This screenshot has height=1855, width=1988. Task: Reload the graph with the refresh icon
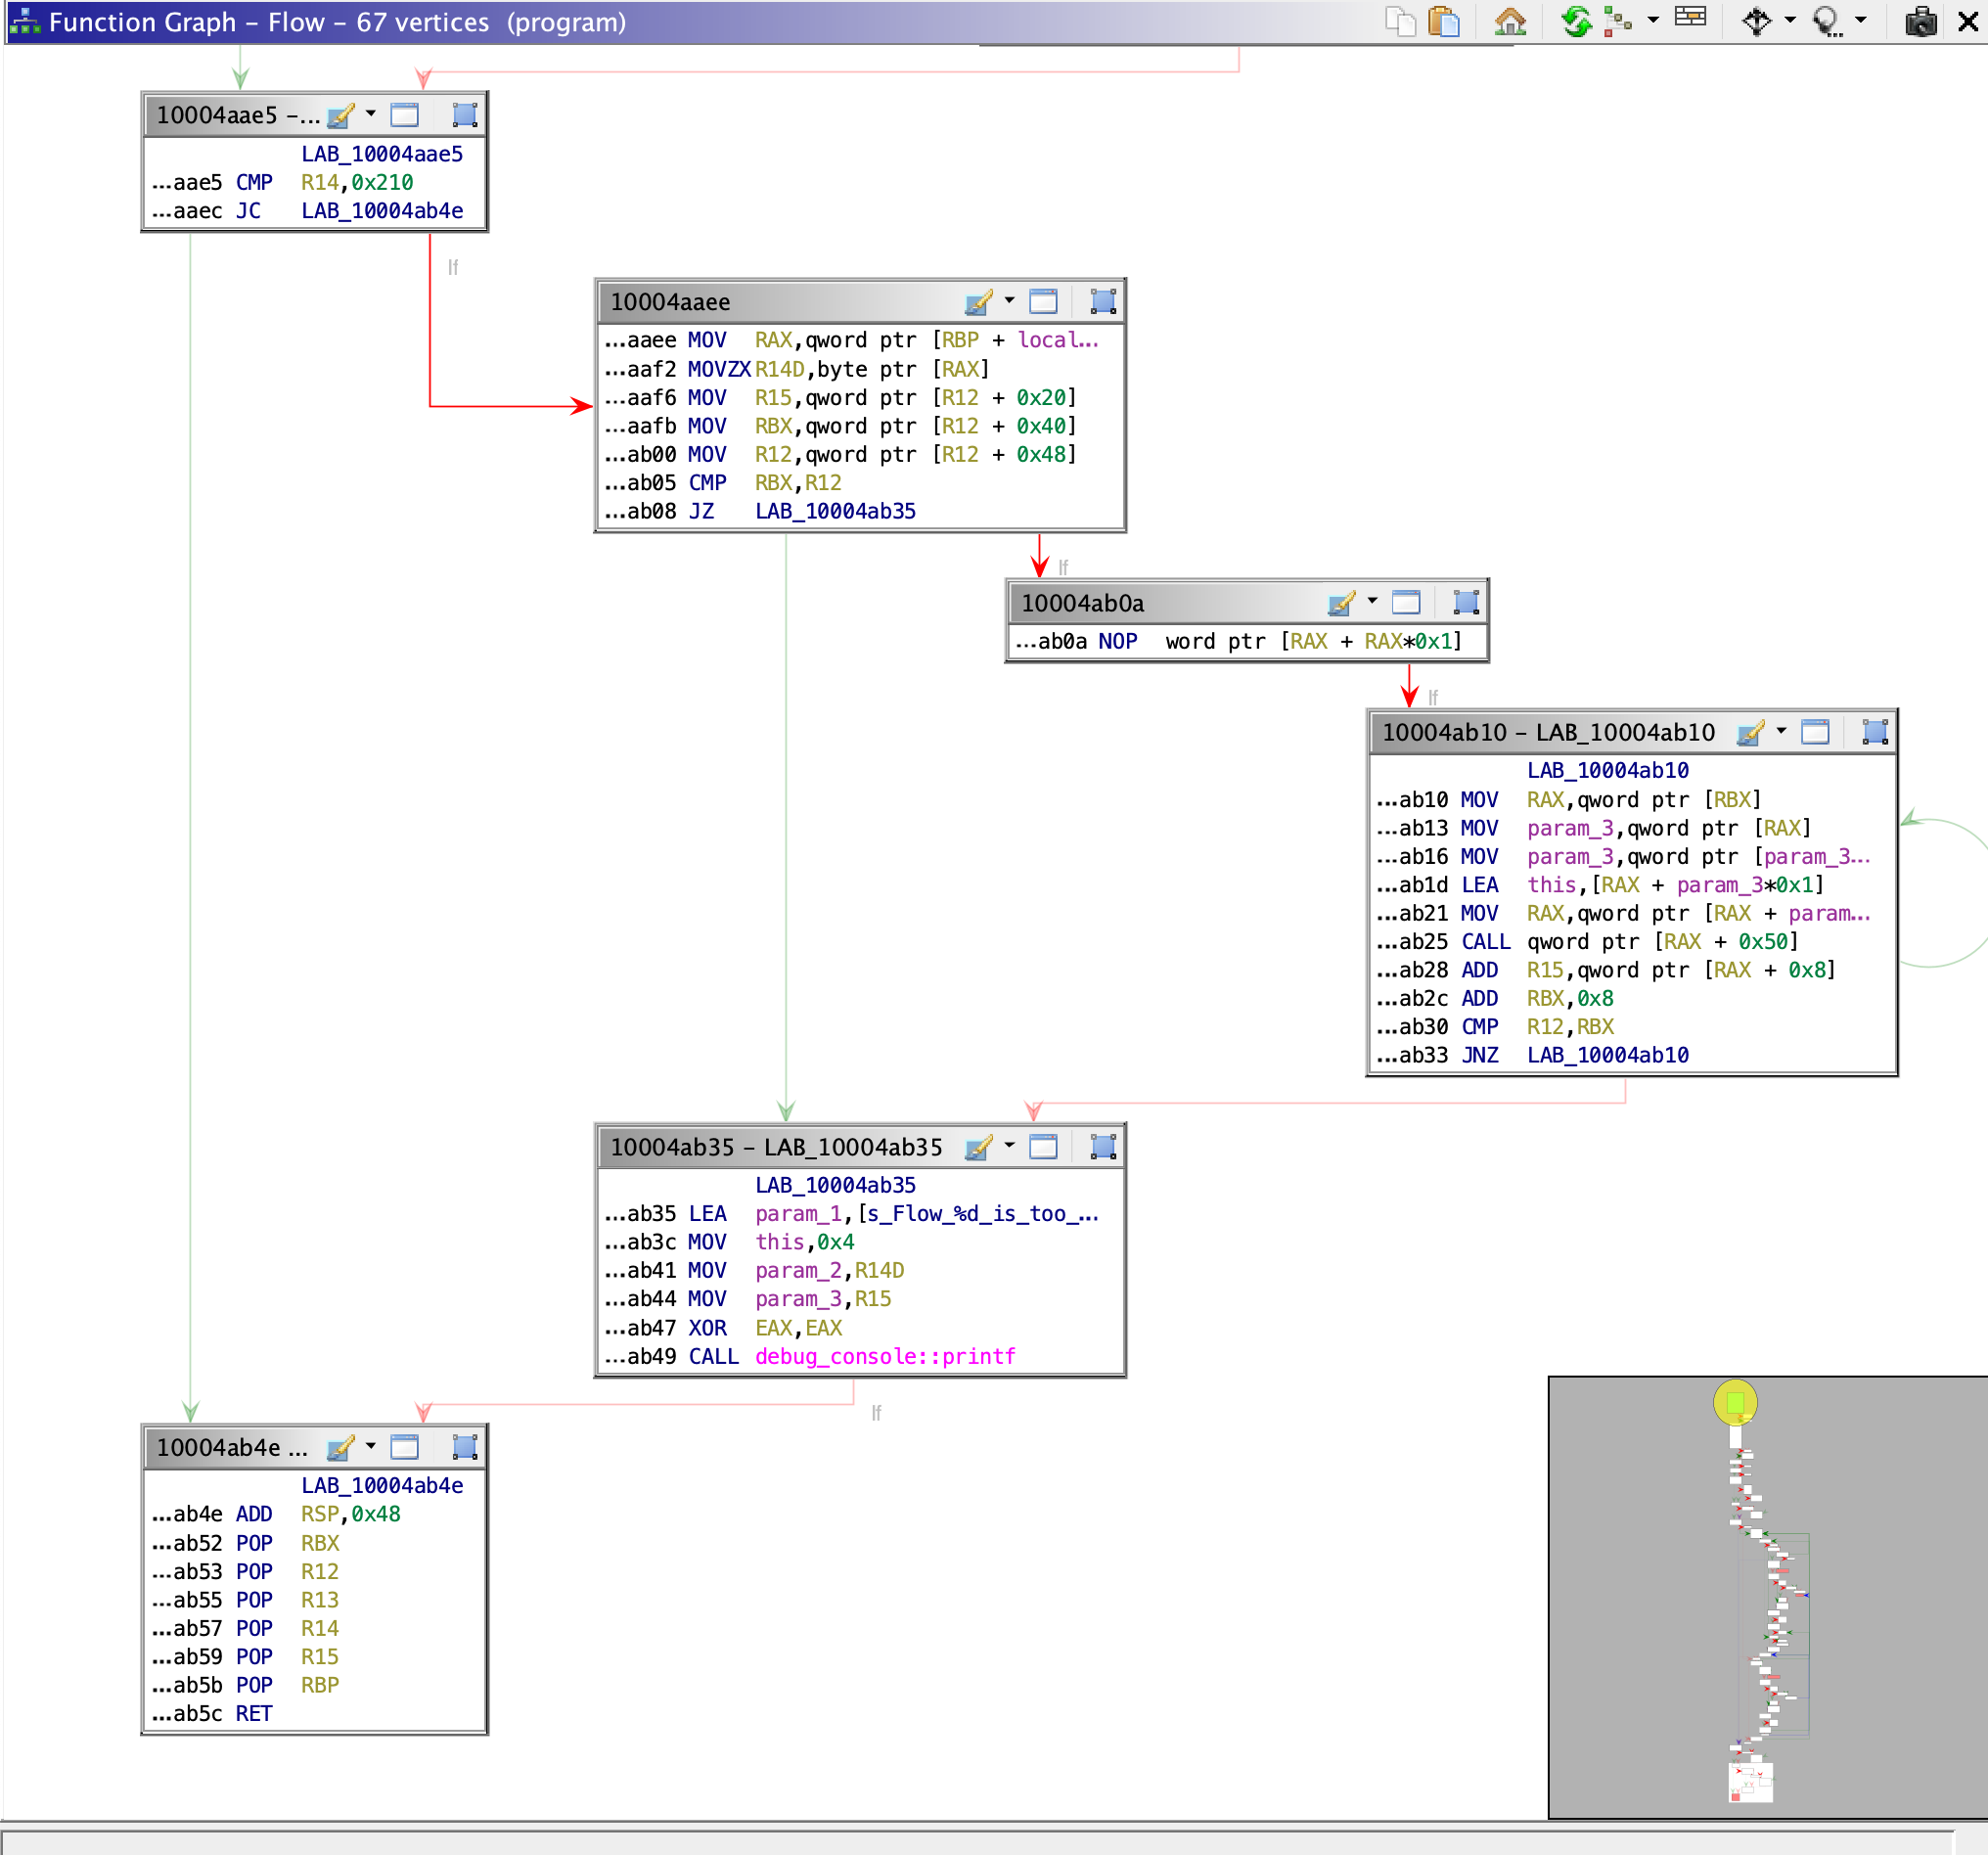[1576, 21]
